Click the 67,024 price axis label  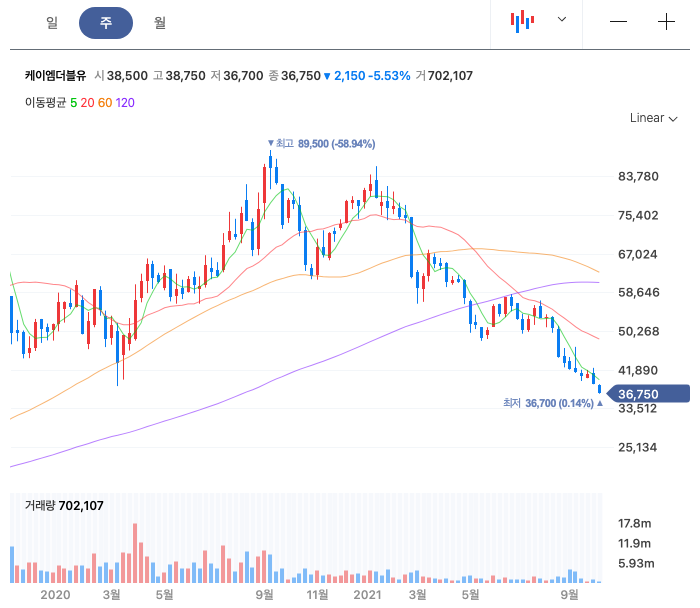click(x=638, y=254)
